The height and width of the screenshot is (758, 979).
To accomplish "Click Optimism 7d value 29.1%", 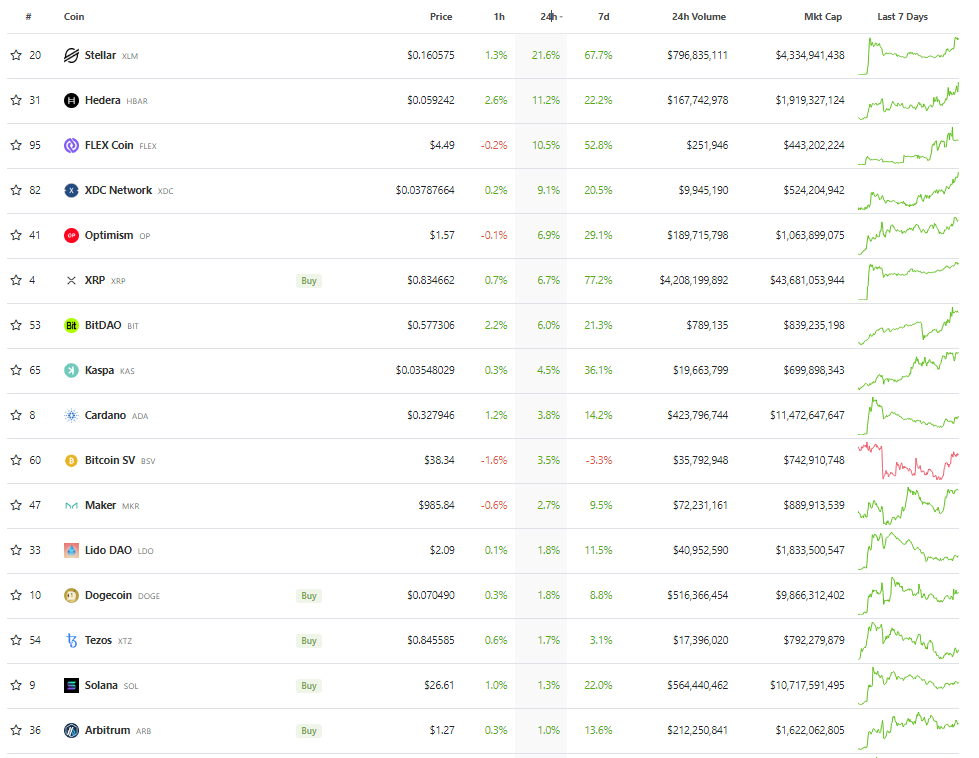I will click(598, 235).
